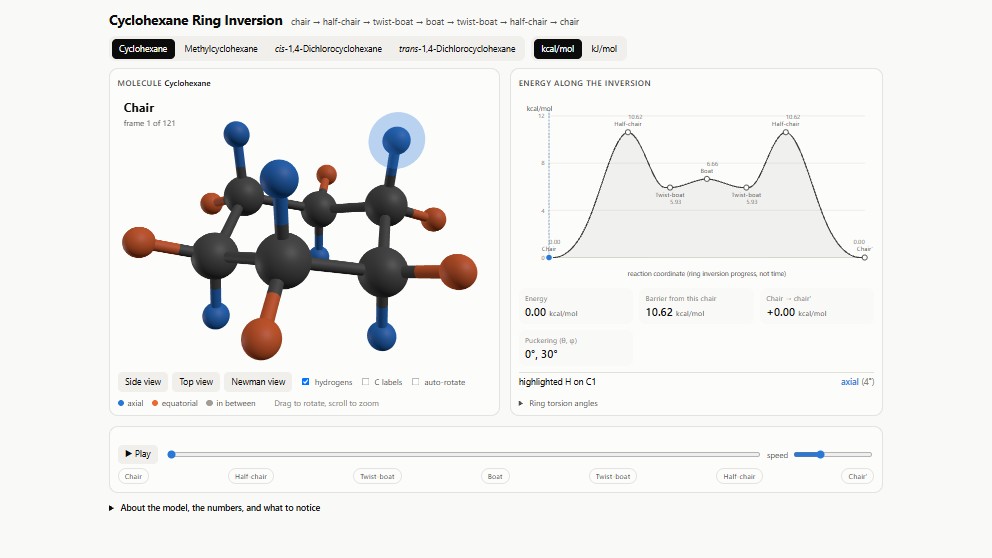992x558 pixels.
Task: Switch to Side view
Action: tap(143, 381)
